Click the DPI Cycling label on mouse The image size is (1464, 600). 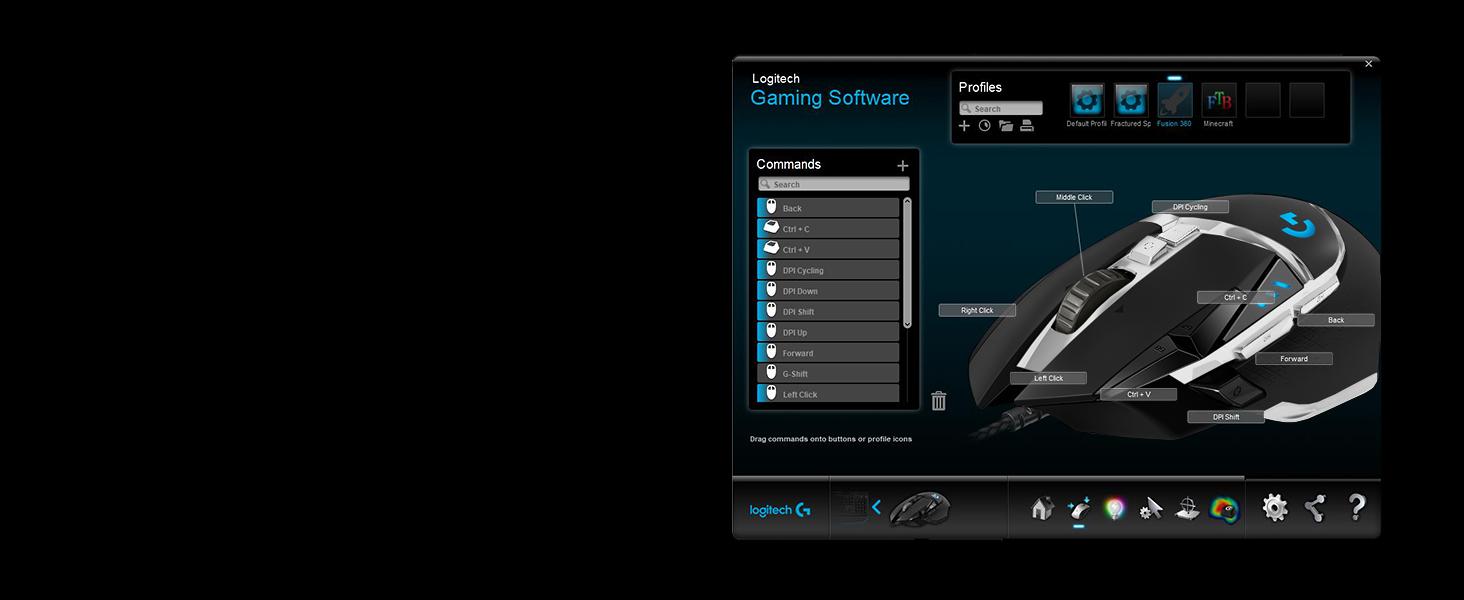[x=1190, y=207]
